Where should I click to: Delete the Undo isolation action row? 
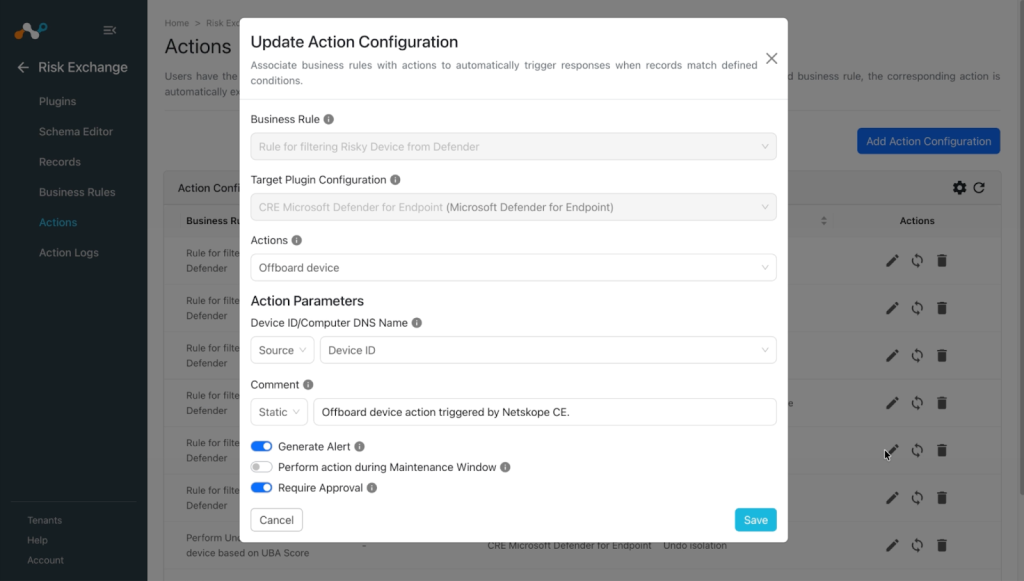tap(942, 545)
